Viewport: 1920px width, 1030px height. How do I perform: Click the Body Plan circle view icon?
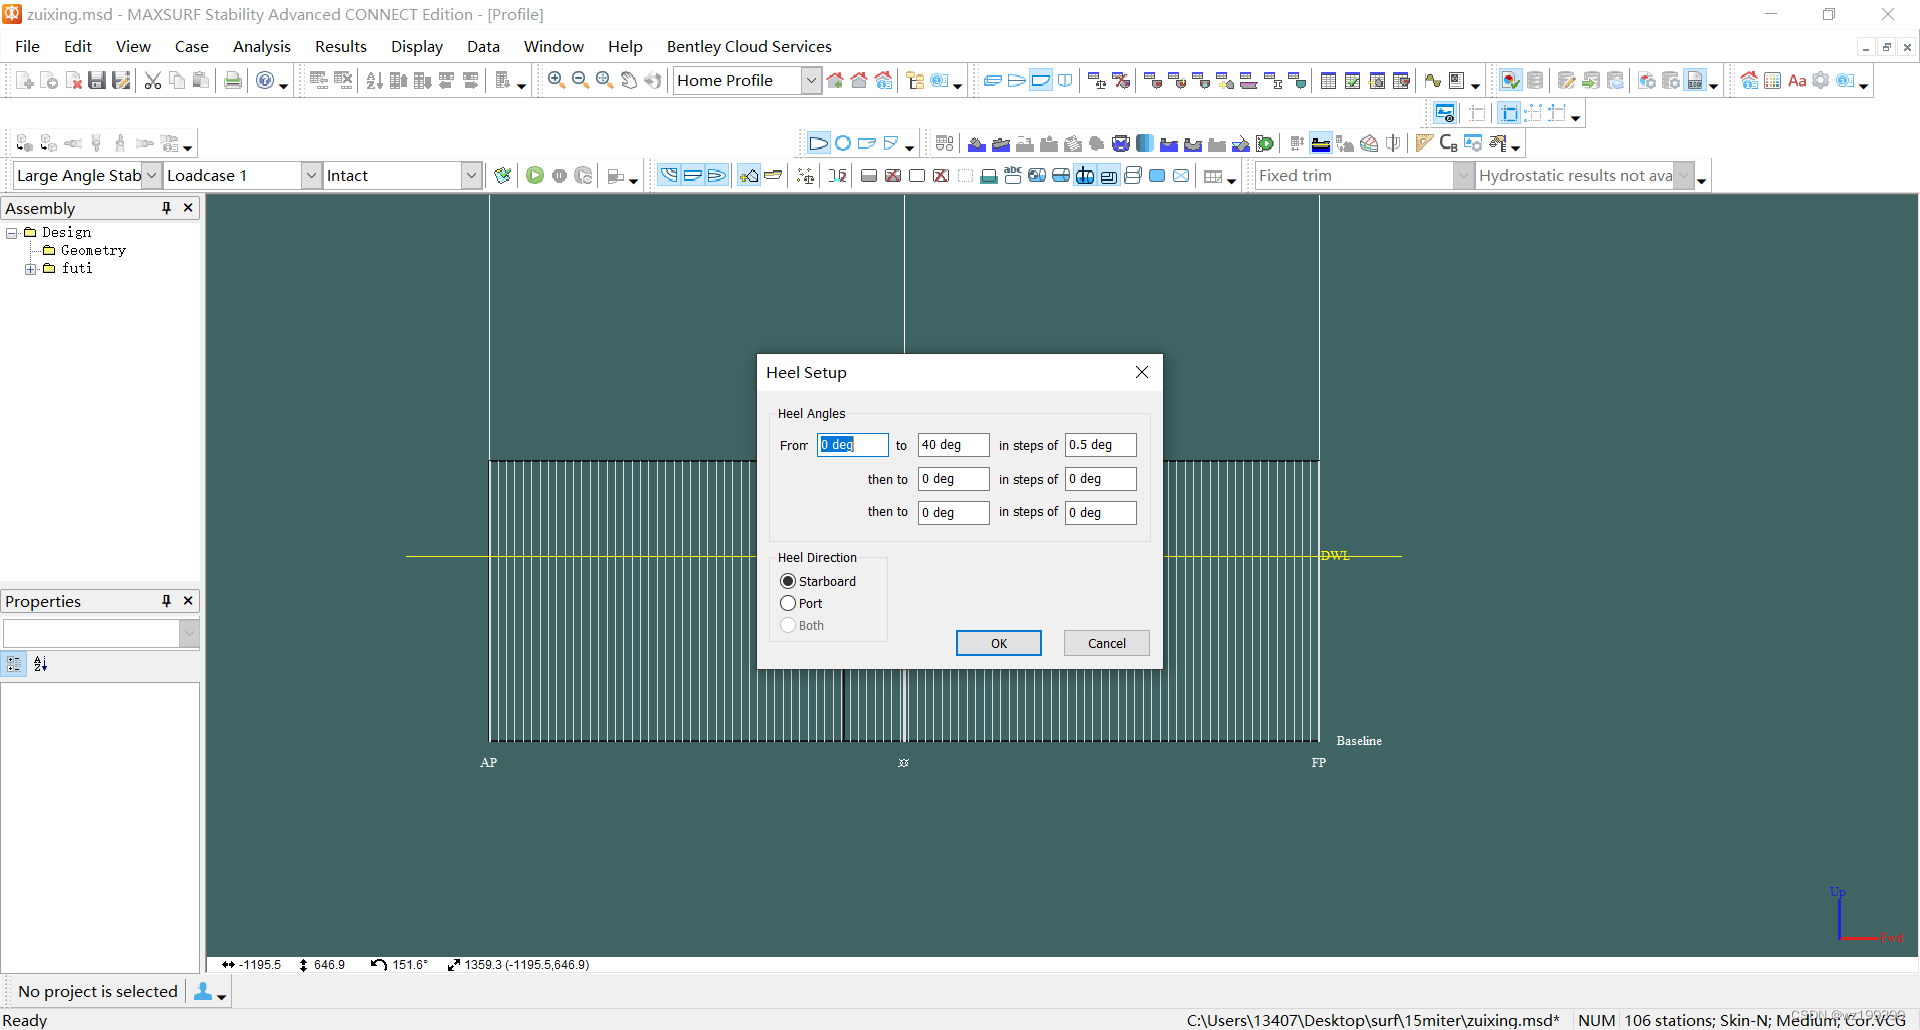coord(843,143)
